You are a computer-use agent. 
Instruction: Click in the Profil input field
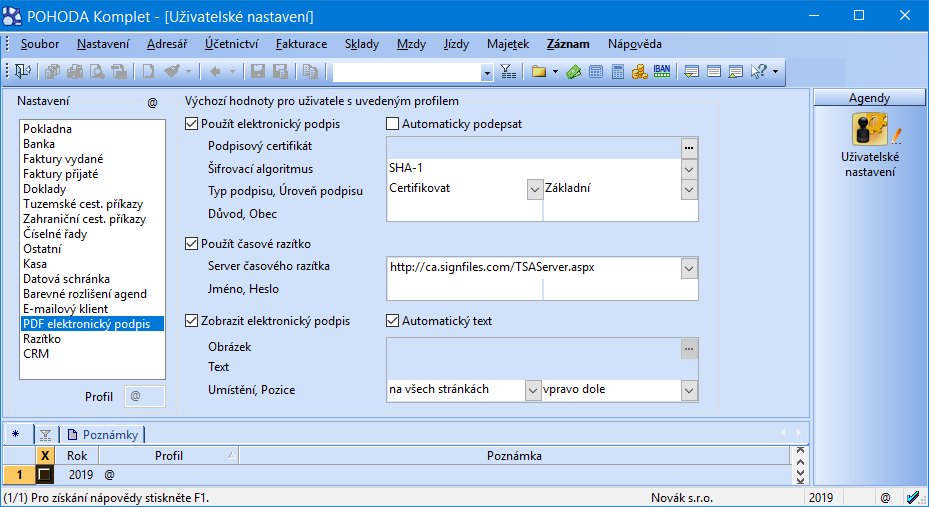pos(145,396)
